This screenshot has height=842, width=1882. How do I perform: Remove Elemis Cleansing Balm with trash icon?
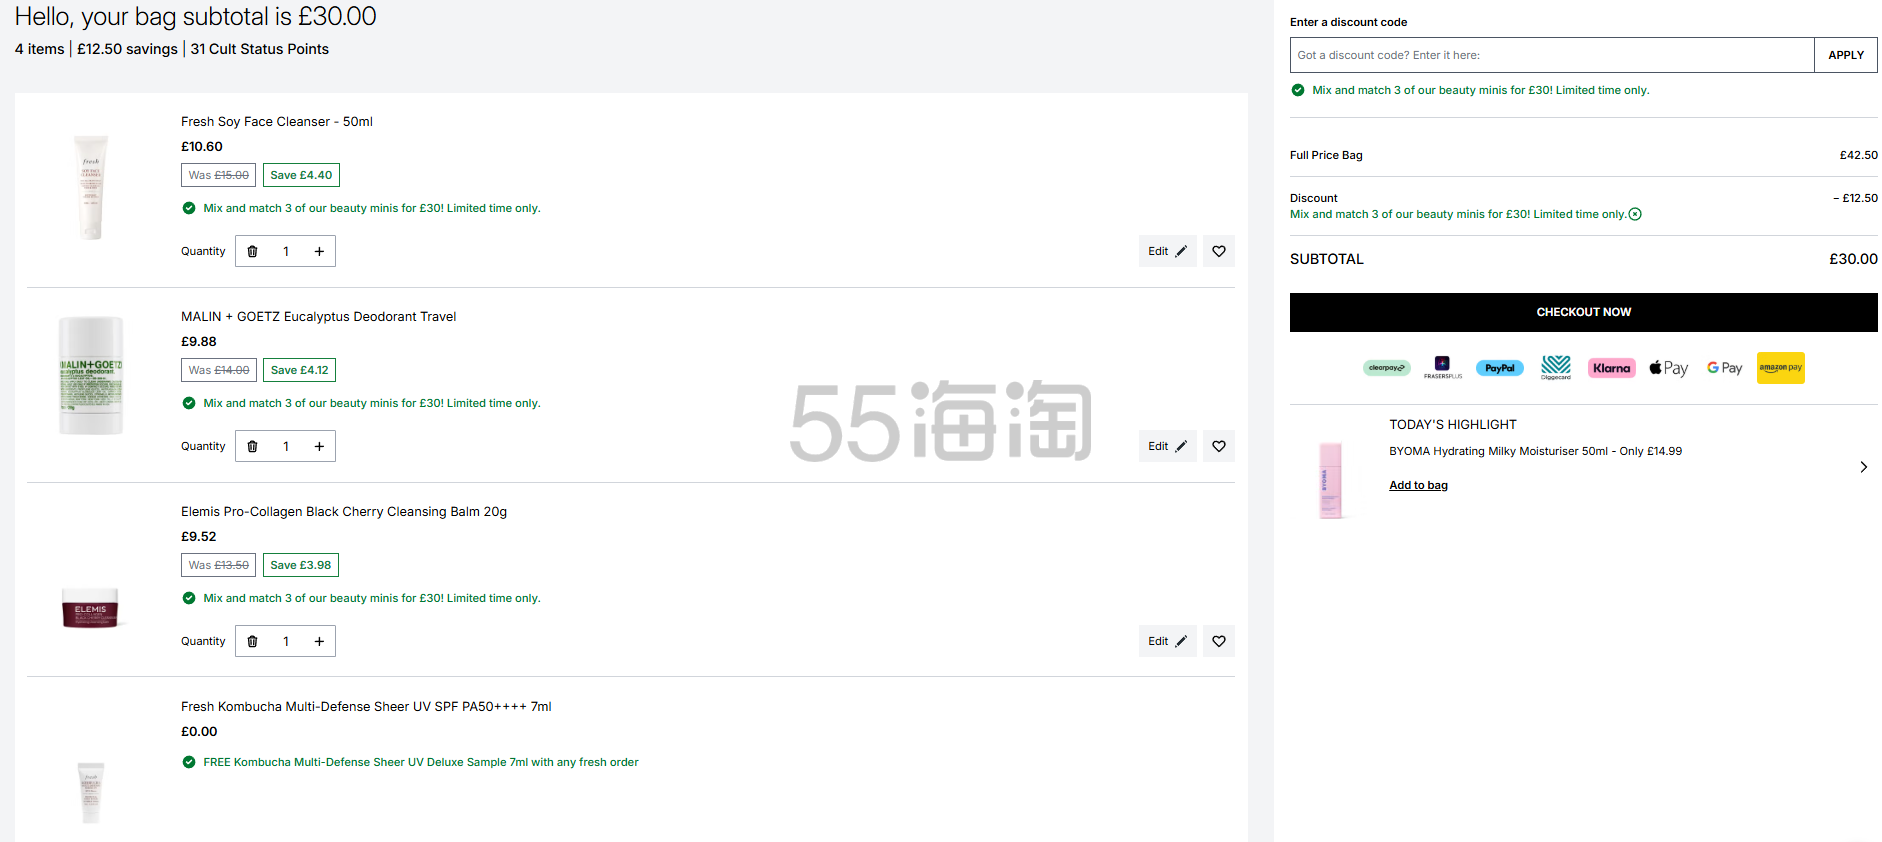pyautogui.click(x=252, y=641)
